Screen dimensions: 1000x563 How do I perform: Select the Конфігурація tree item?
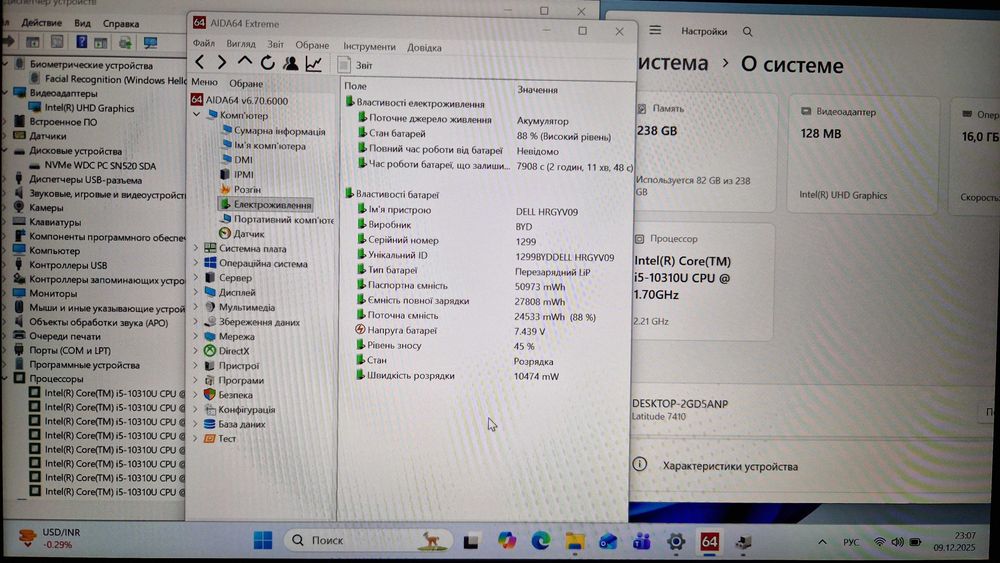click(240, 409)
